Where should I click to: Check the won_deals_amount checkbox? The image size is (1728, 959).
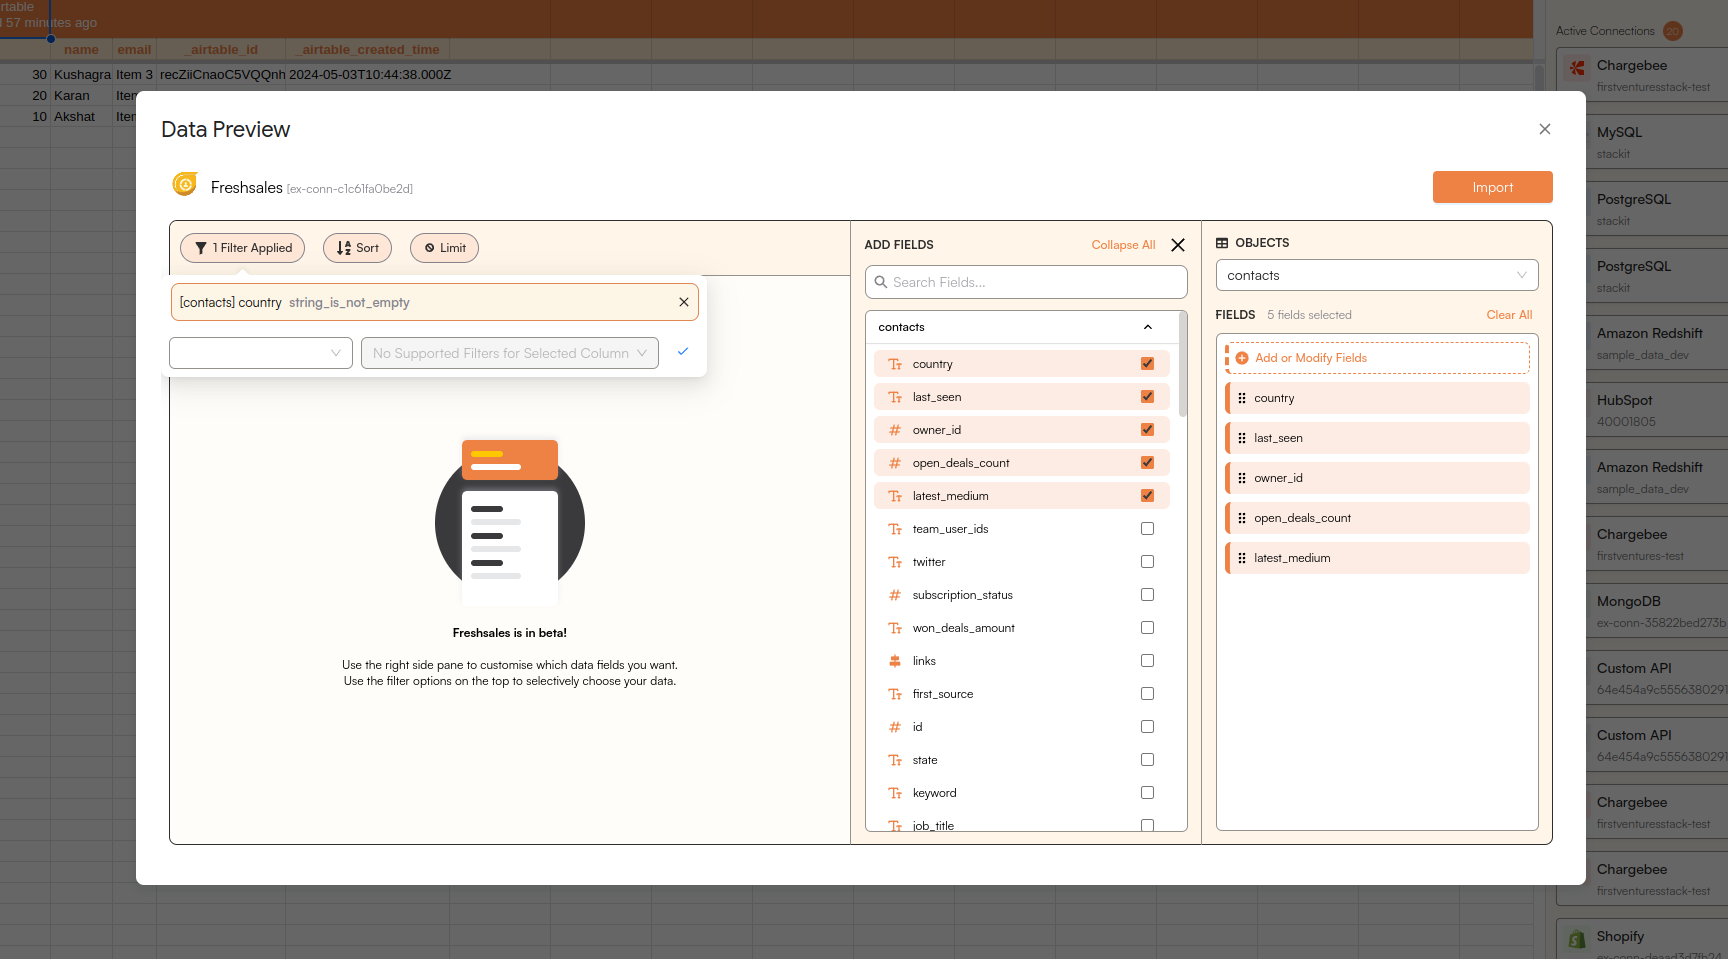click(x=1147, y=628)
